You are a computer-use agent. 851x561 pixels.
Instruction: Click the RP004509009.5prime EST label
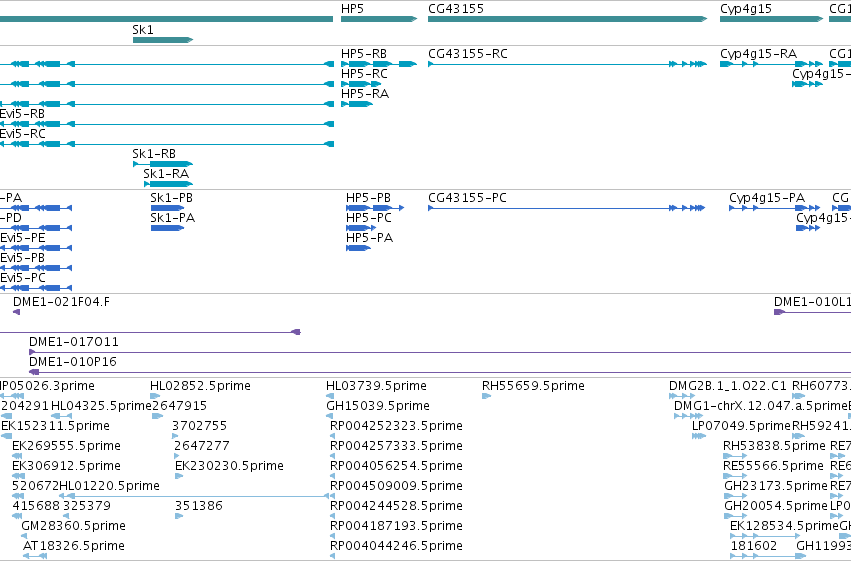[396, 487]
